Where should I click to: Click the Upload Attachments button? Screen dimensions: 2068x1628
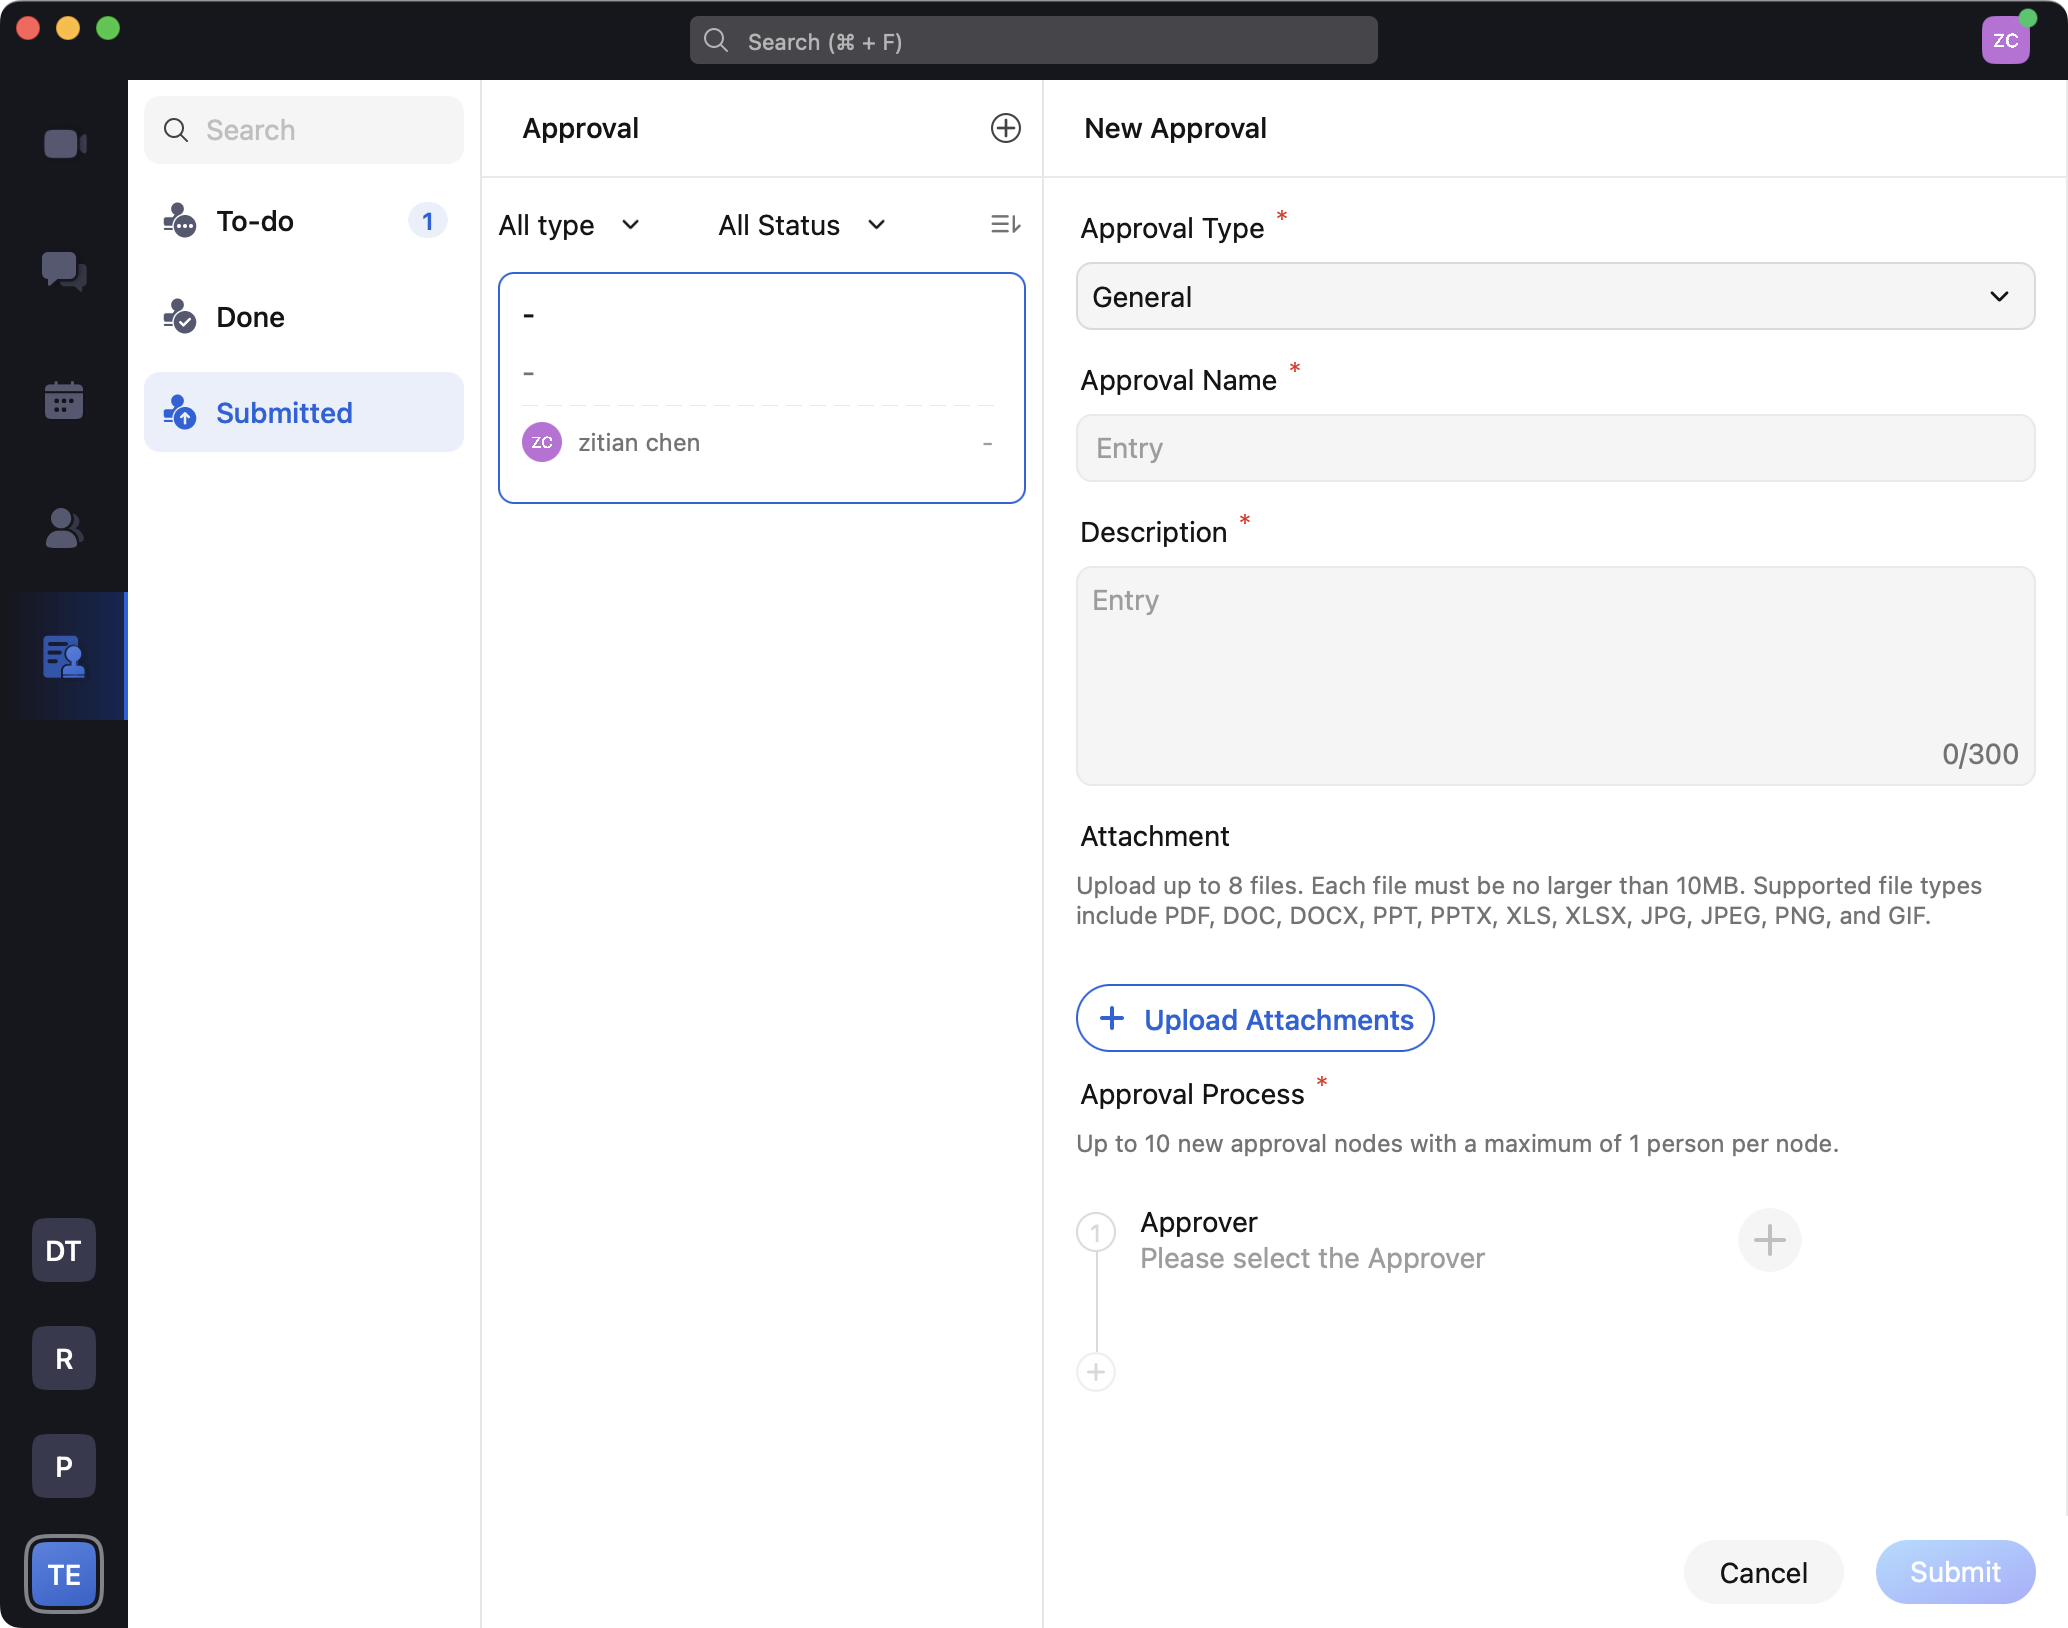click(1255, 1019)
